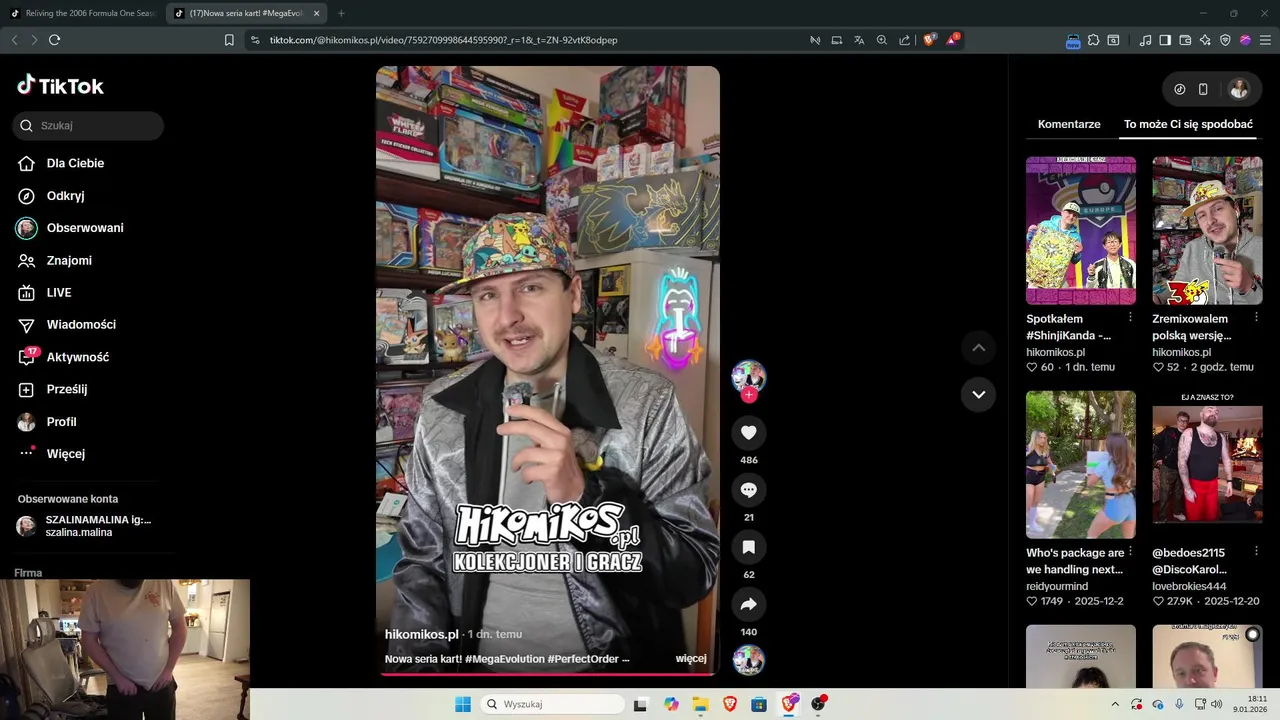Like the video using heart icon

(x=749, y=432)
